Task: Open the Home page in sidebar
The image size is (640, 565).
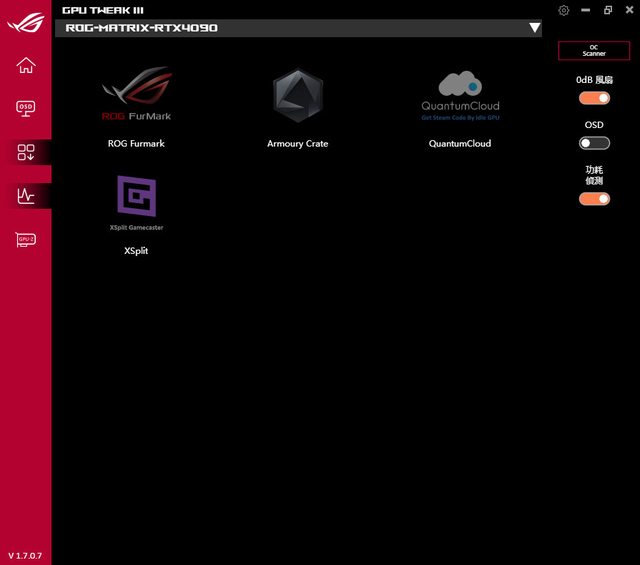Action: tap(26, 66)
